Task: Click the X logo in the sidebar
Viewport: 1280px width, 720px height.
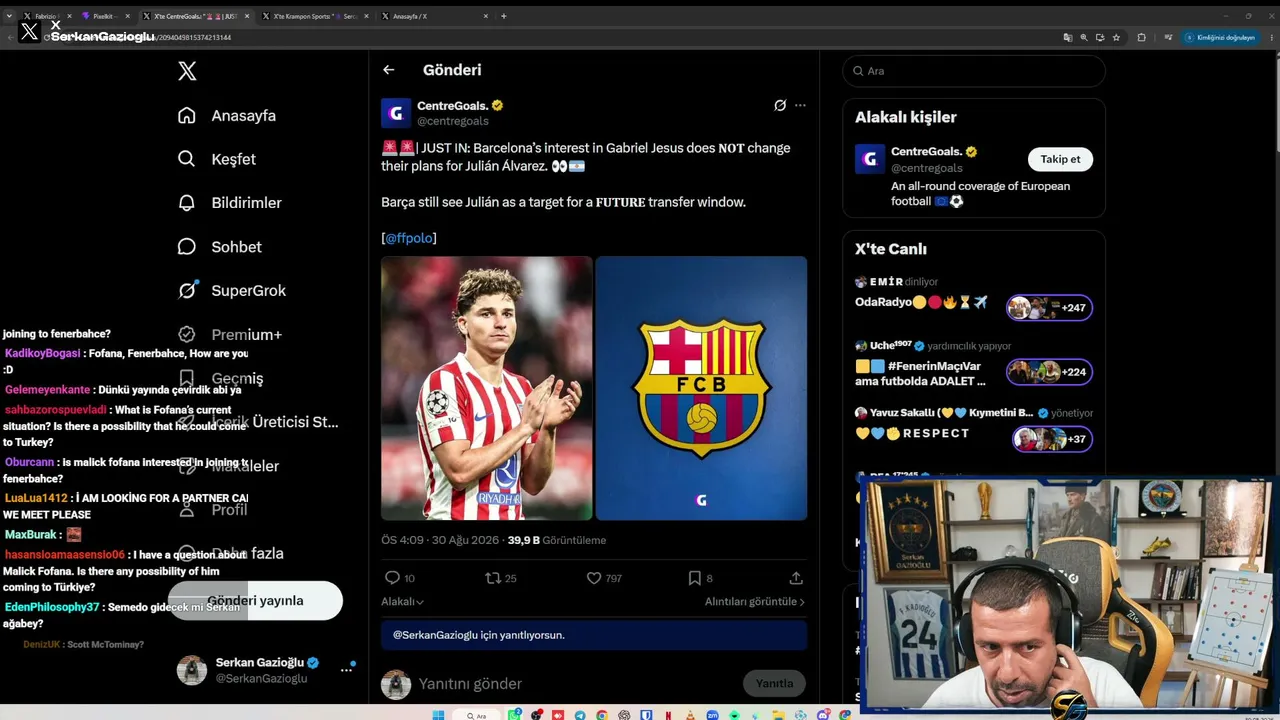Action: coord(187,71)
